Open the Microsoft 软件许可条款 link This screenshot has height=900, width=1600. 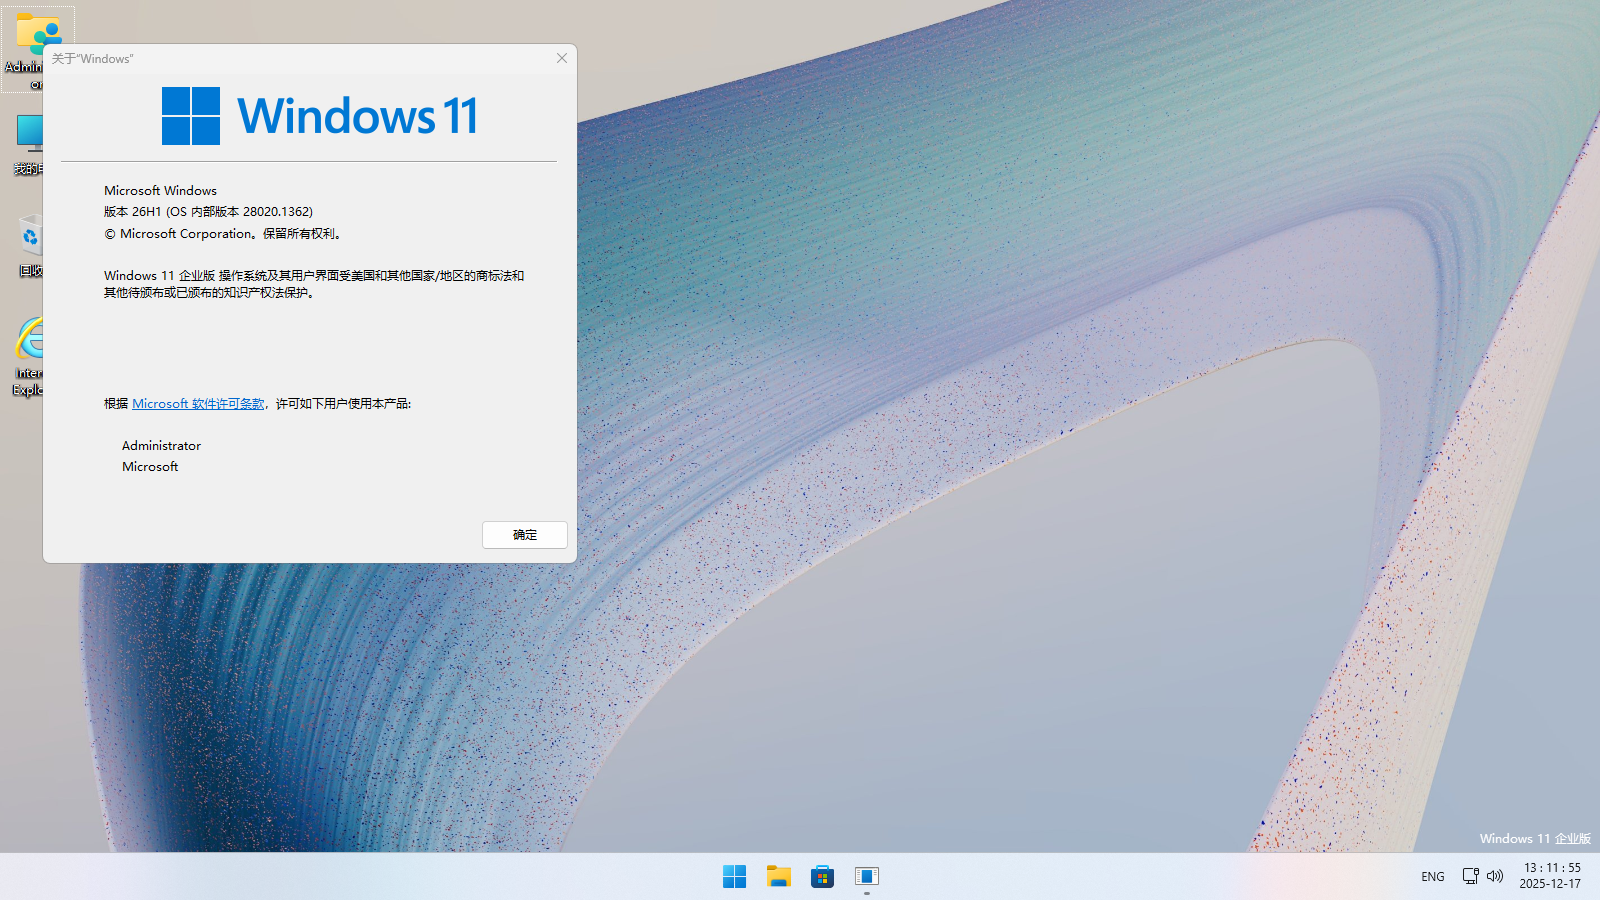click(x=198, y=404)
